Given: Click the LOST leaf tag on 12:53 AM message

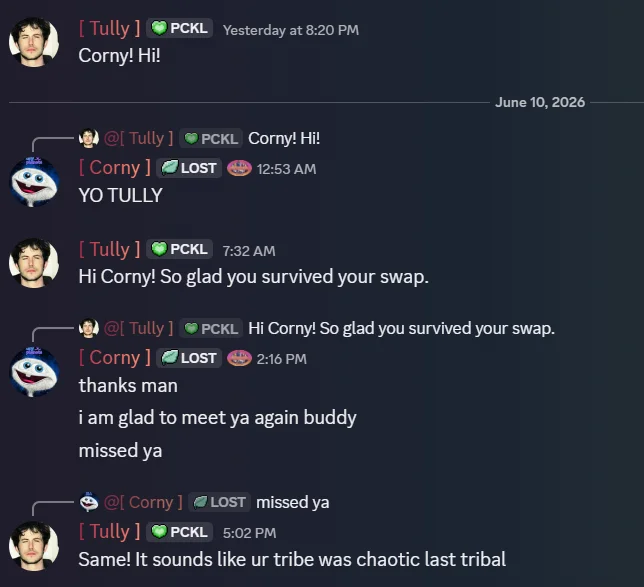Looking at the screenshot, I should (189, 168).
